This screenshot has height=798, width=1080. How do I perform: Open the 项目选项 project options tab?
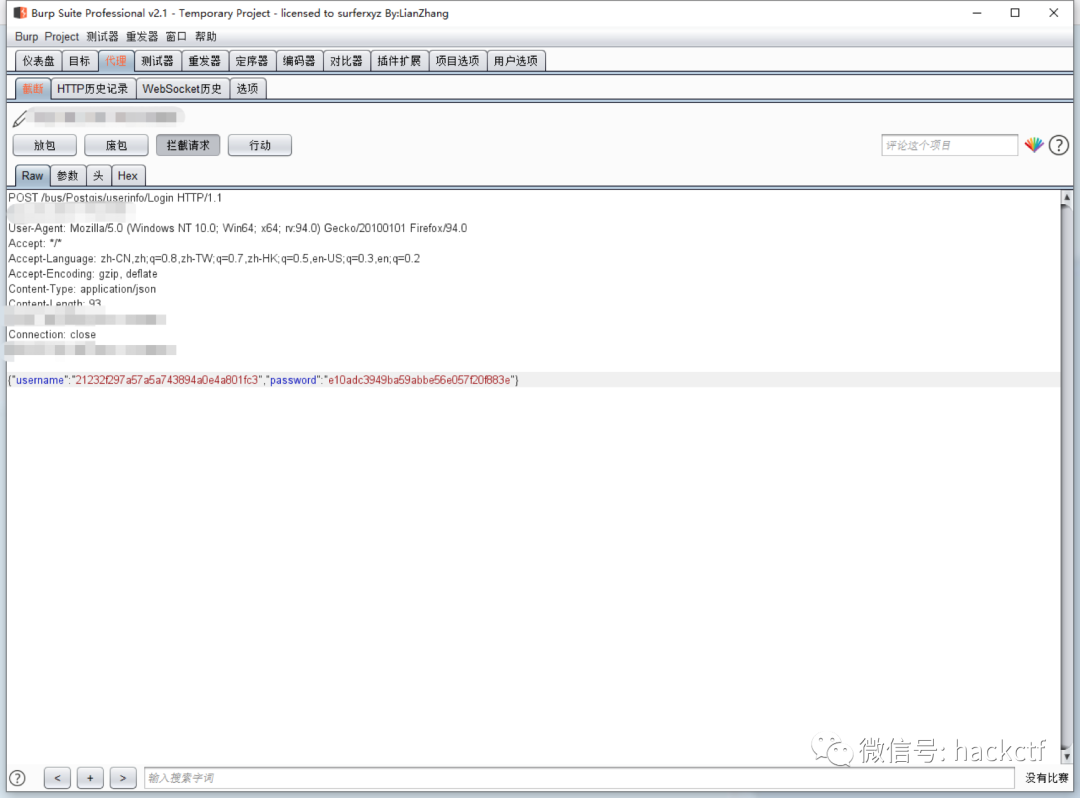point(458,61)
